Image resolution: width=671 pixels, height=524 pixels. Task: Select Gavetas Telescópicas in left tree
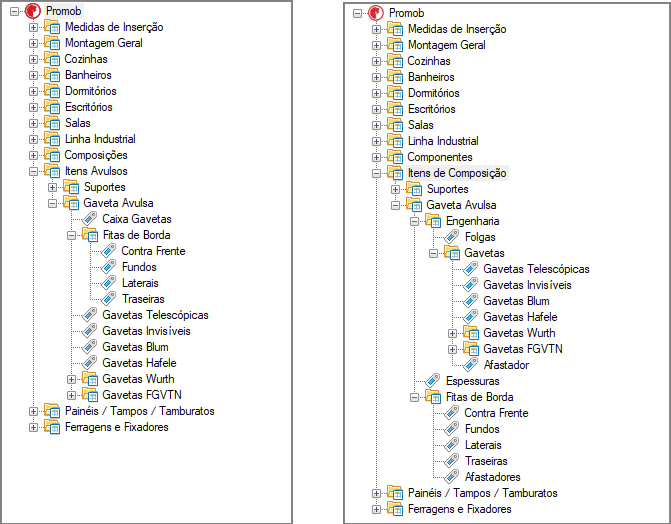click(155, 315)
